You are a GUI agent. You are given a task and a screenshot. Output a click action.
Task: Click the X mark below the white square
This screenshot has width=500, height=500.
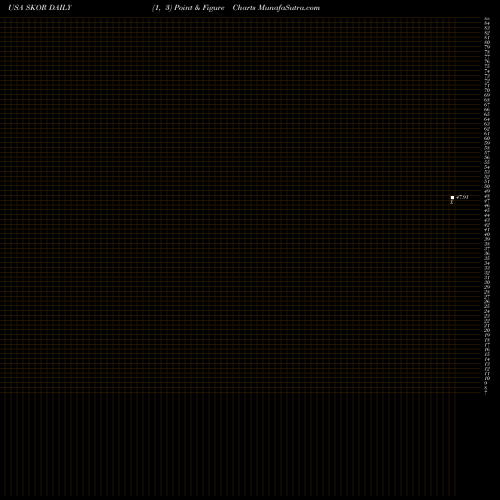(452, 202)
